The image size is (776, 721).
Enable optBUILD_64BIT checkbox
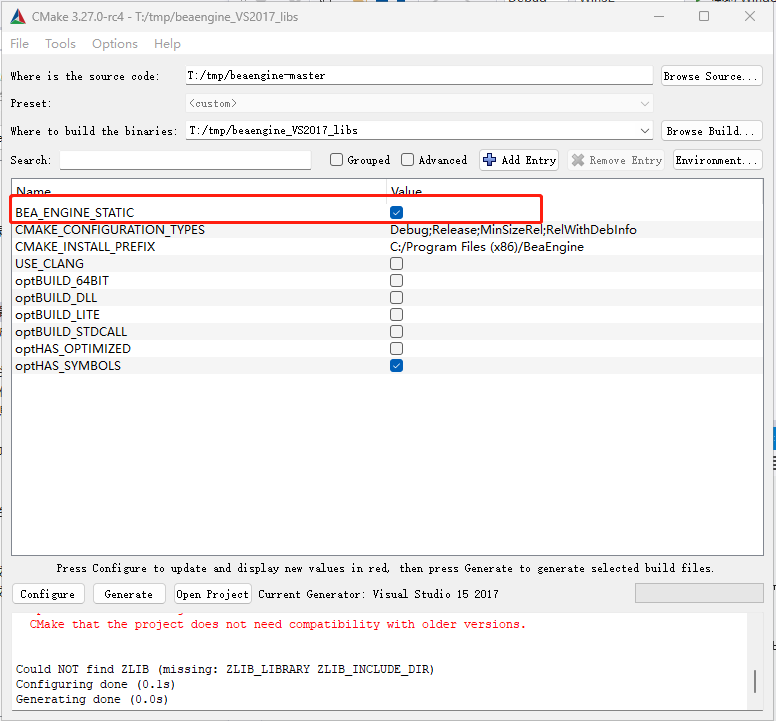[x=397, y=281]
